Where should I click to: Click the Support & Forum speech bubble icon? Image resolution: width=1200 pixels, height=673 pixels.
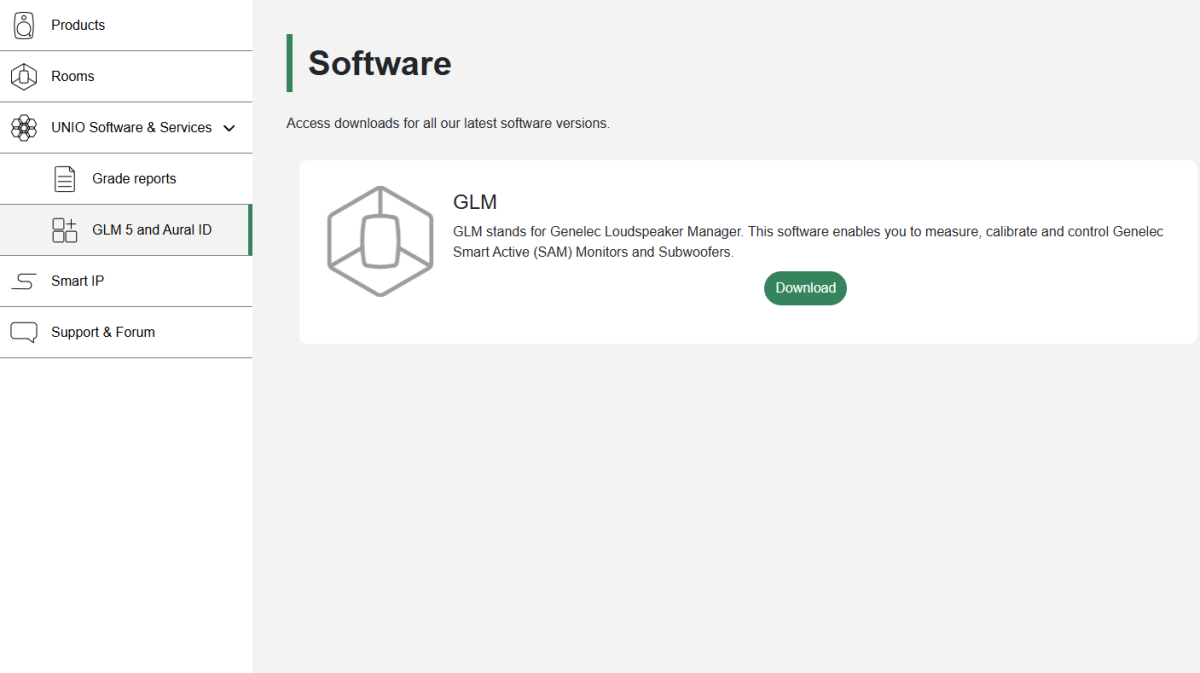(24, 333)
